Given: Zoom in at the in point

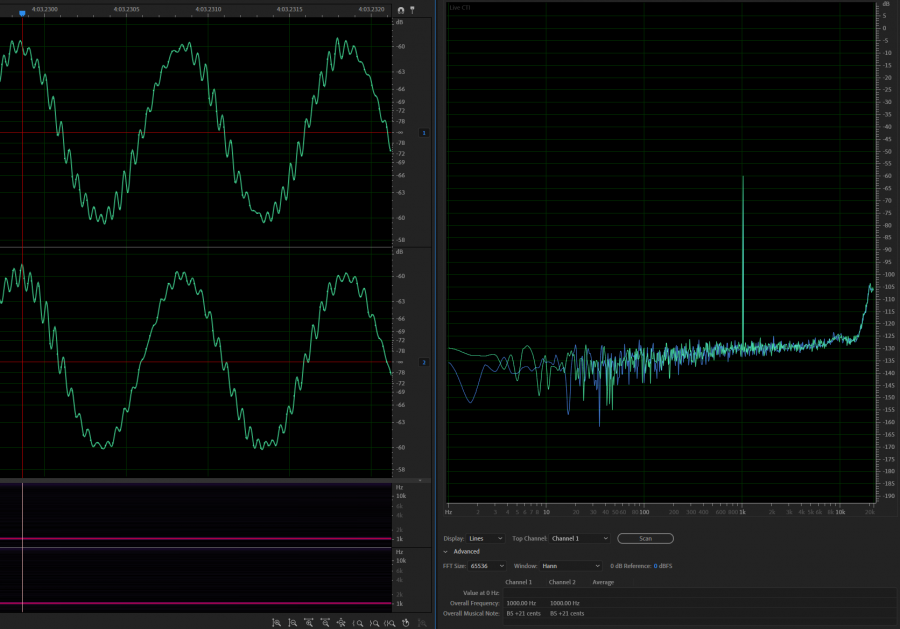Looking at the screenshot, I should [357, 622].
